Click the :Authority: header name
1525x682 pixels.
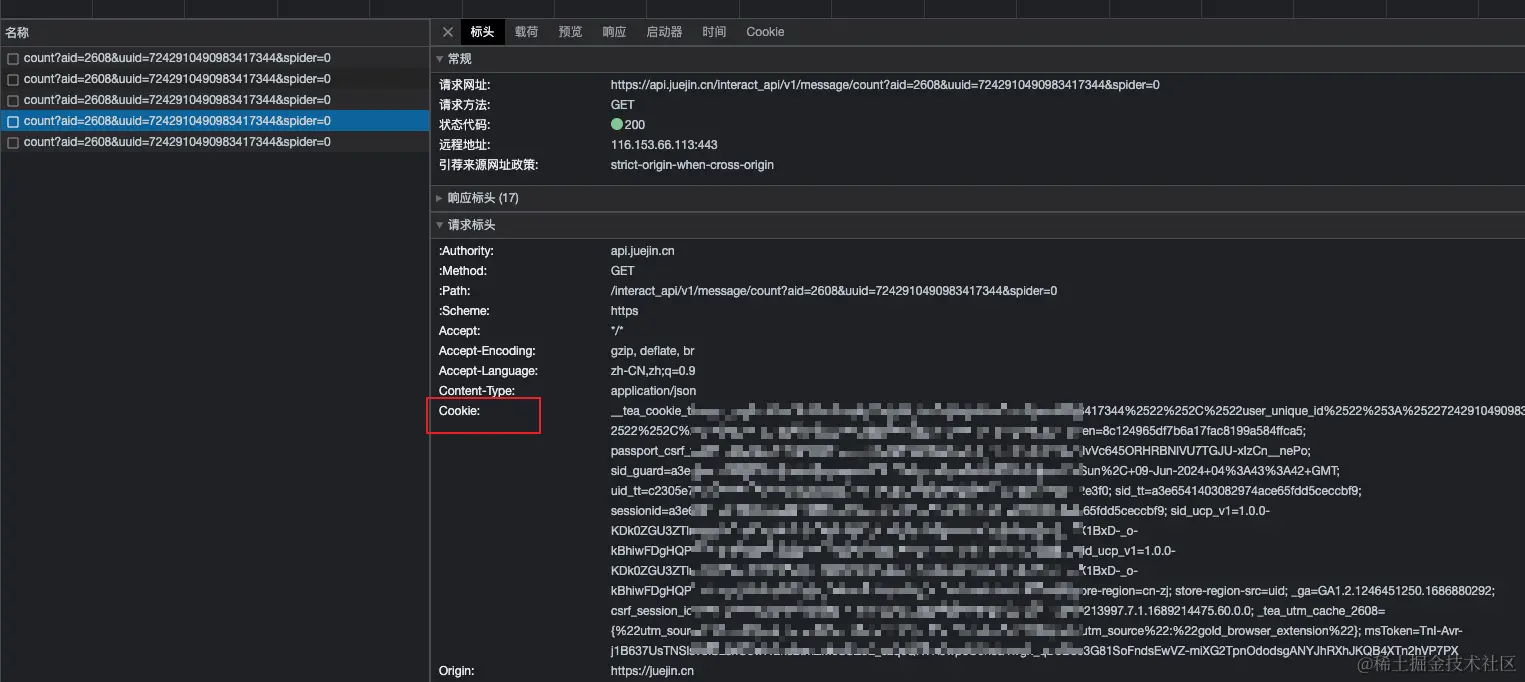point(466,251)
